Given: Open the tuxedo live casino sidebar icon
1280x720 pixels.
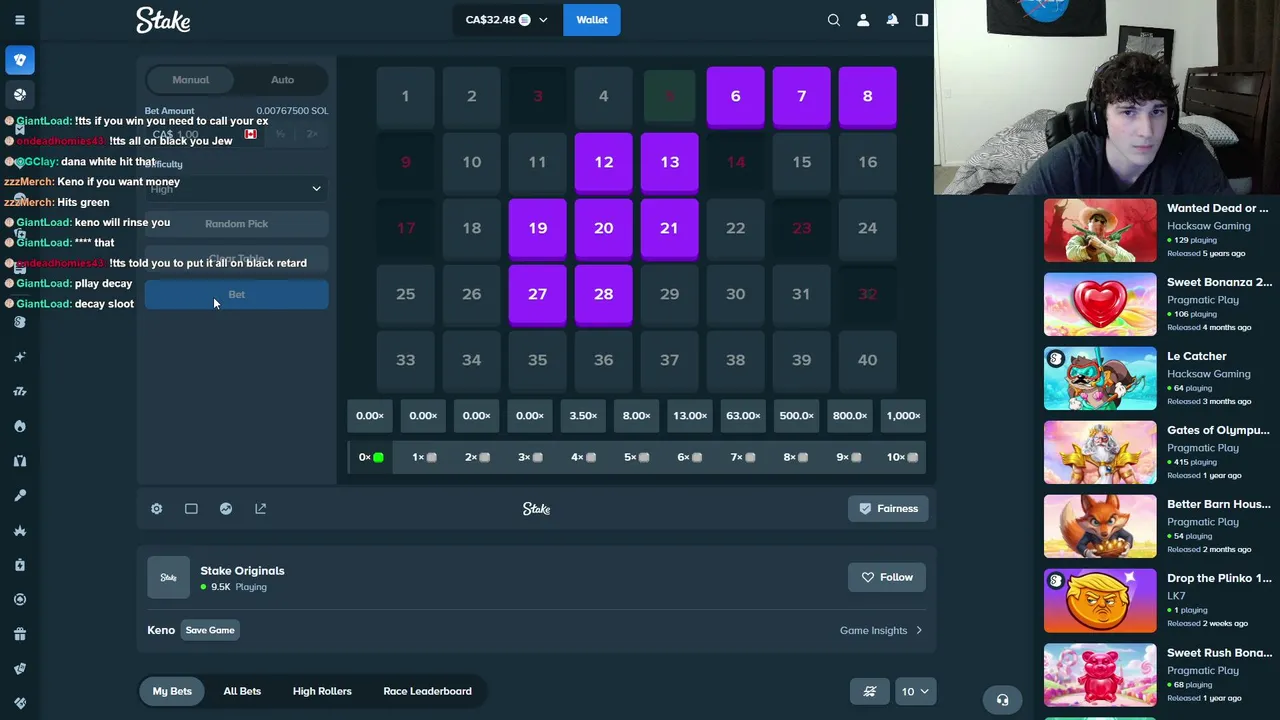Looking at the screenshot, I should tap(20, 461).
